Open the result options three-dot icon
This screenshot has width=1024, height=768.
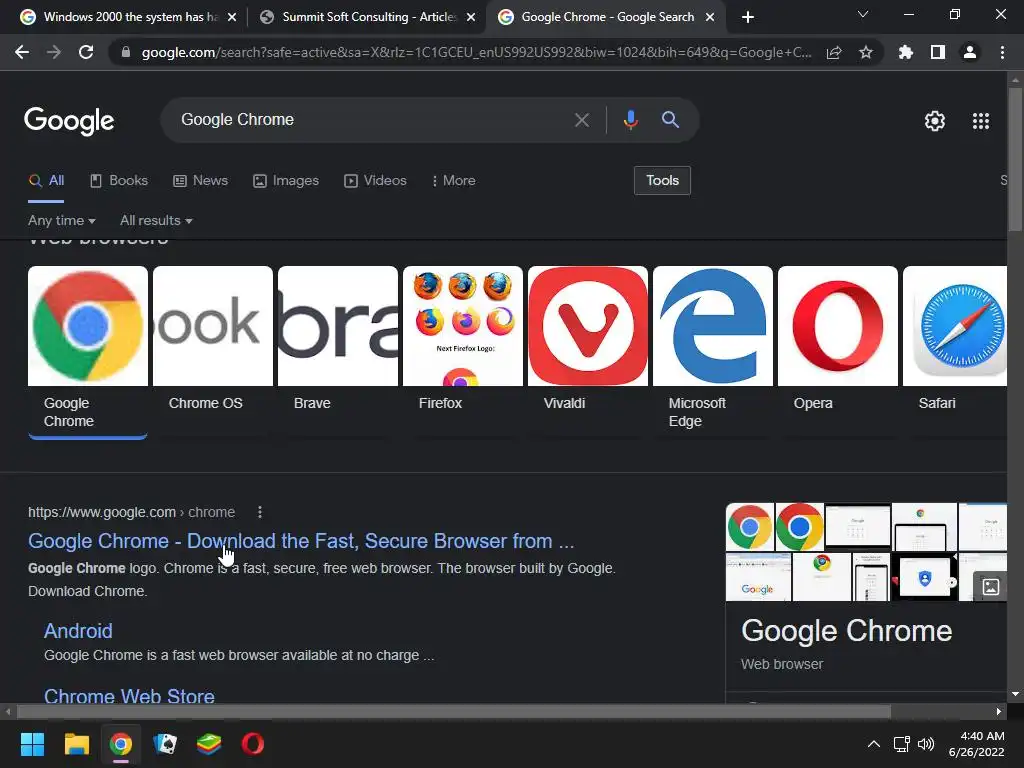(260, 512)
